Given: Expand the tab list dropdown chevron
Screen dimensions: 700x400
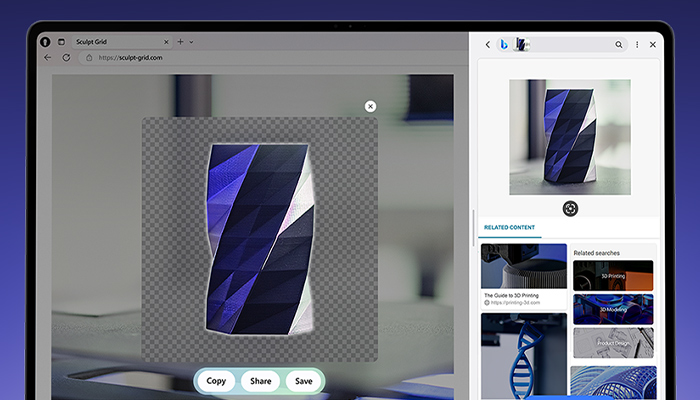Looking at the screenshot, I should pos(191,42).
